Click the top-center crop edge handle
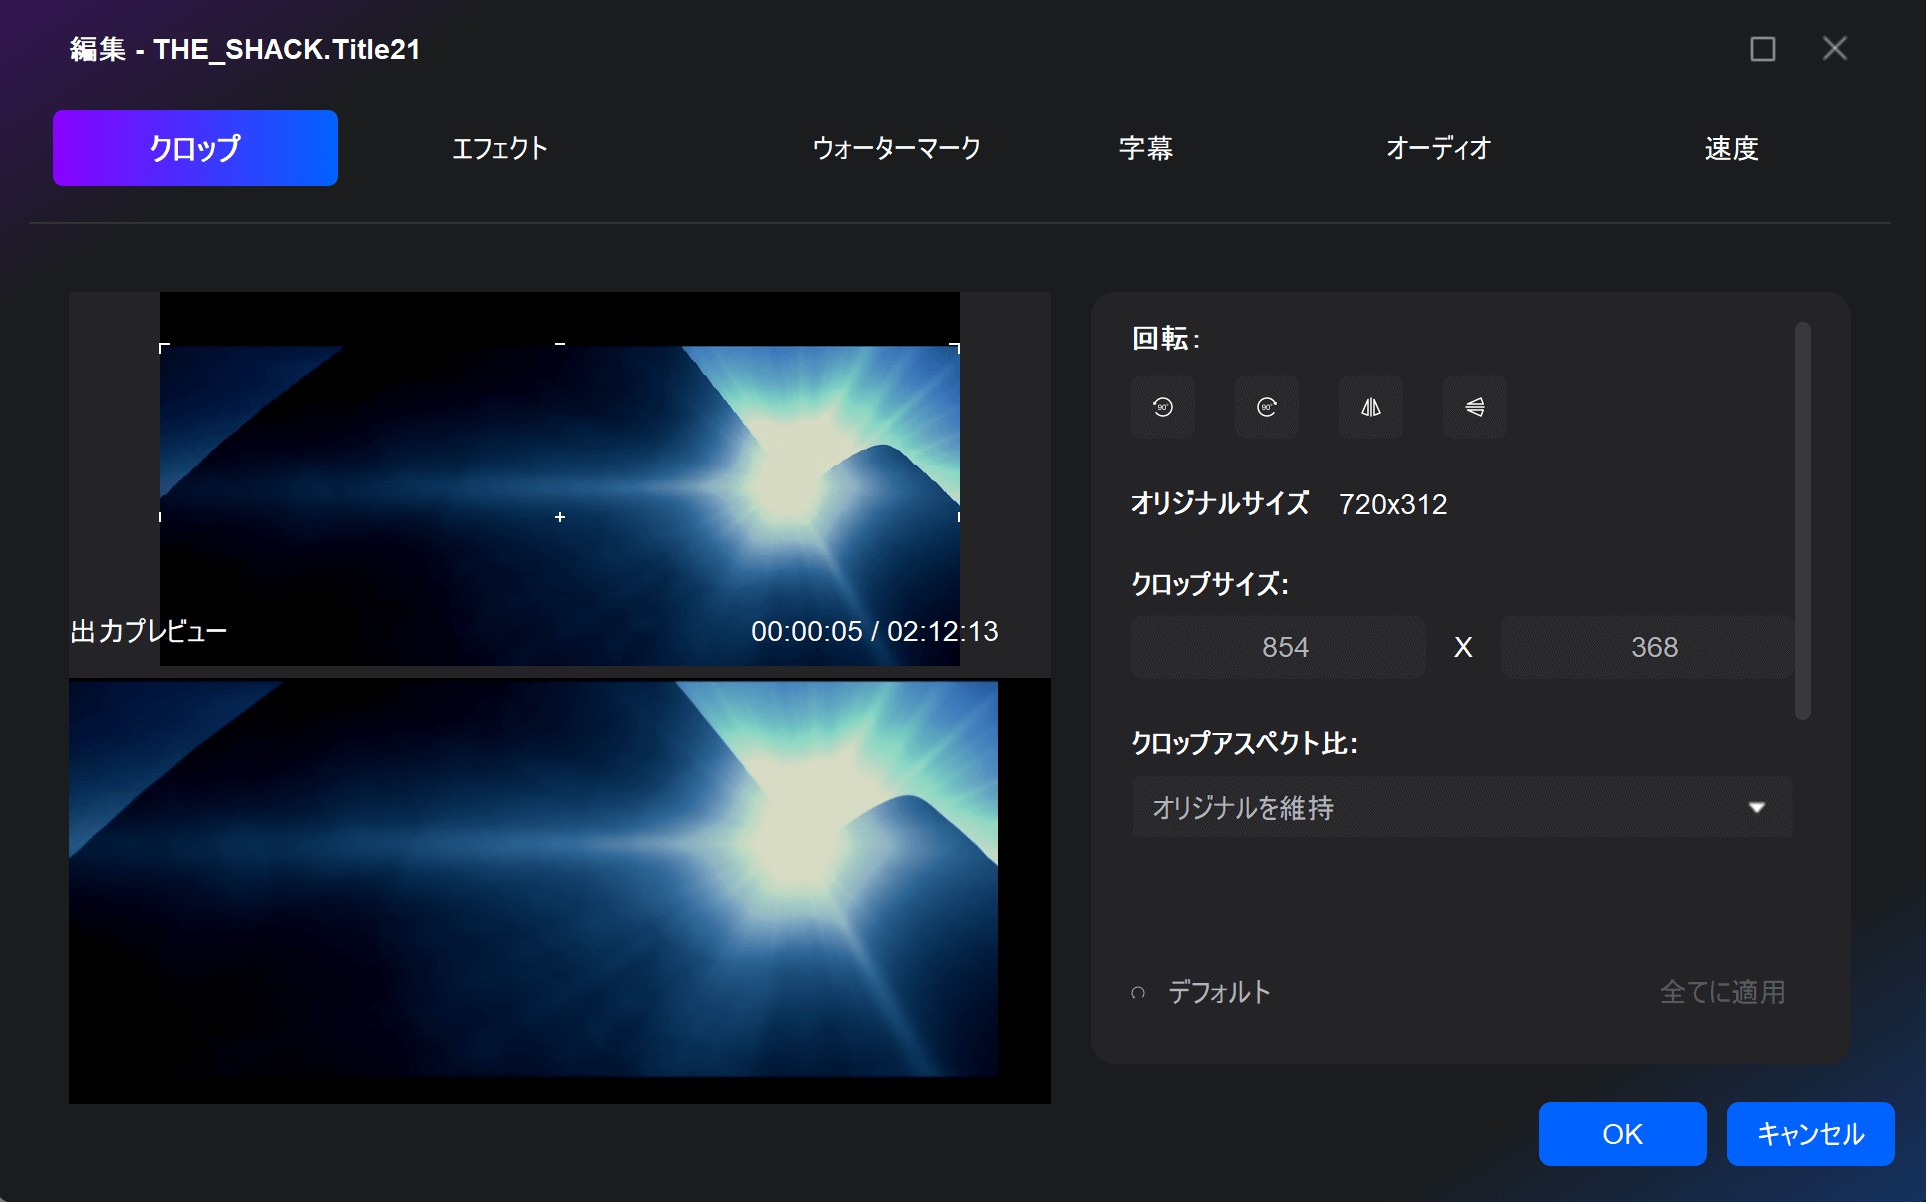1926x1202 pixels. click(560, 344)
